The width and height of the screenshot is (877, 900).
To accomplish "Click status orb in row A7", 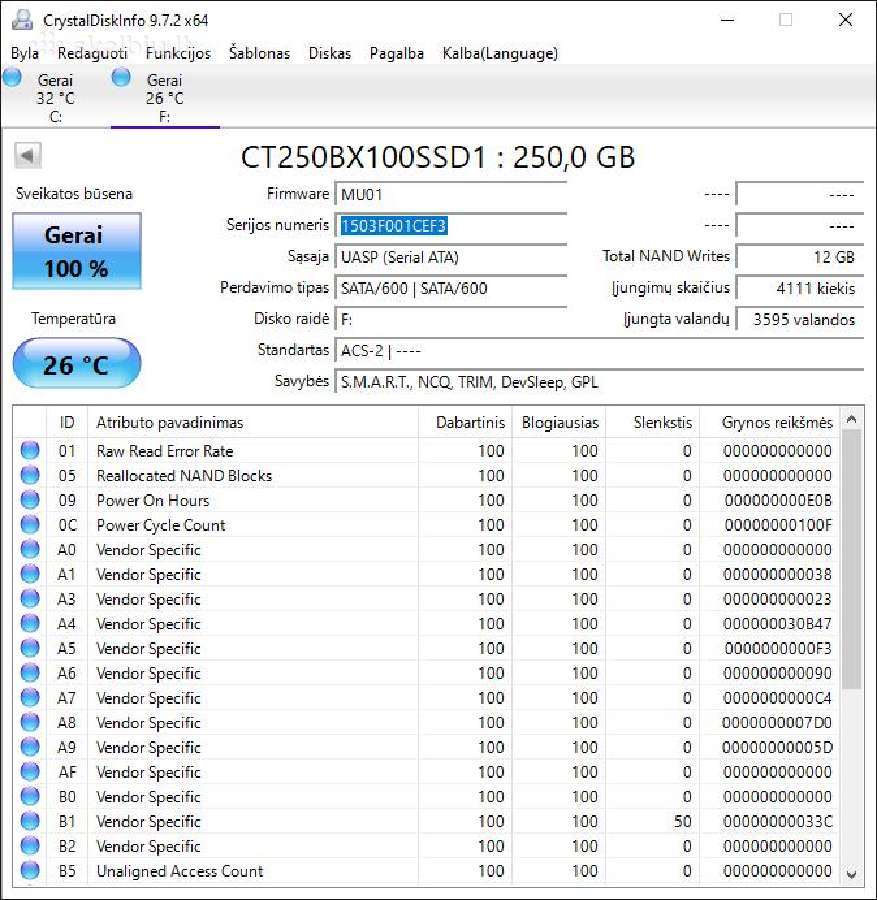I will pos(30,697).
